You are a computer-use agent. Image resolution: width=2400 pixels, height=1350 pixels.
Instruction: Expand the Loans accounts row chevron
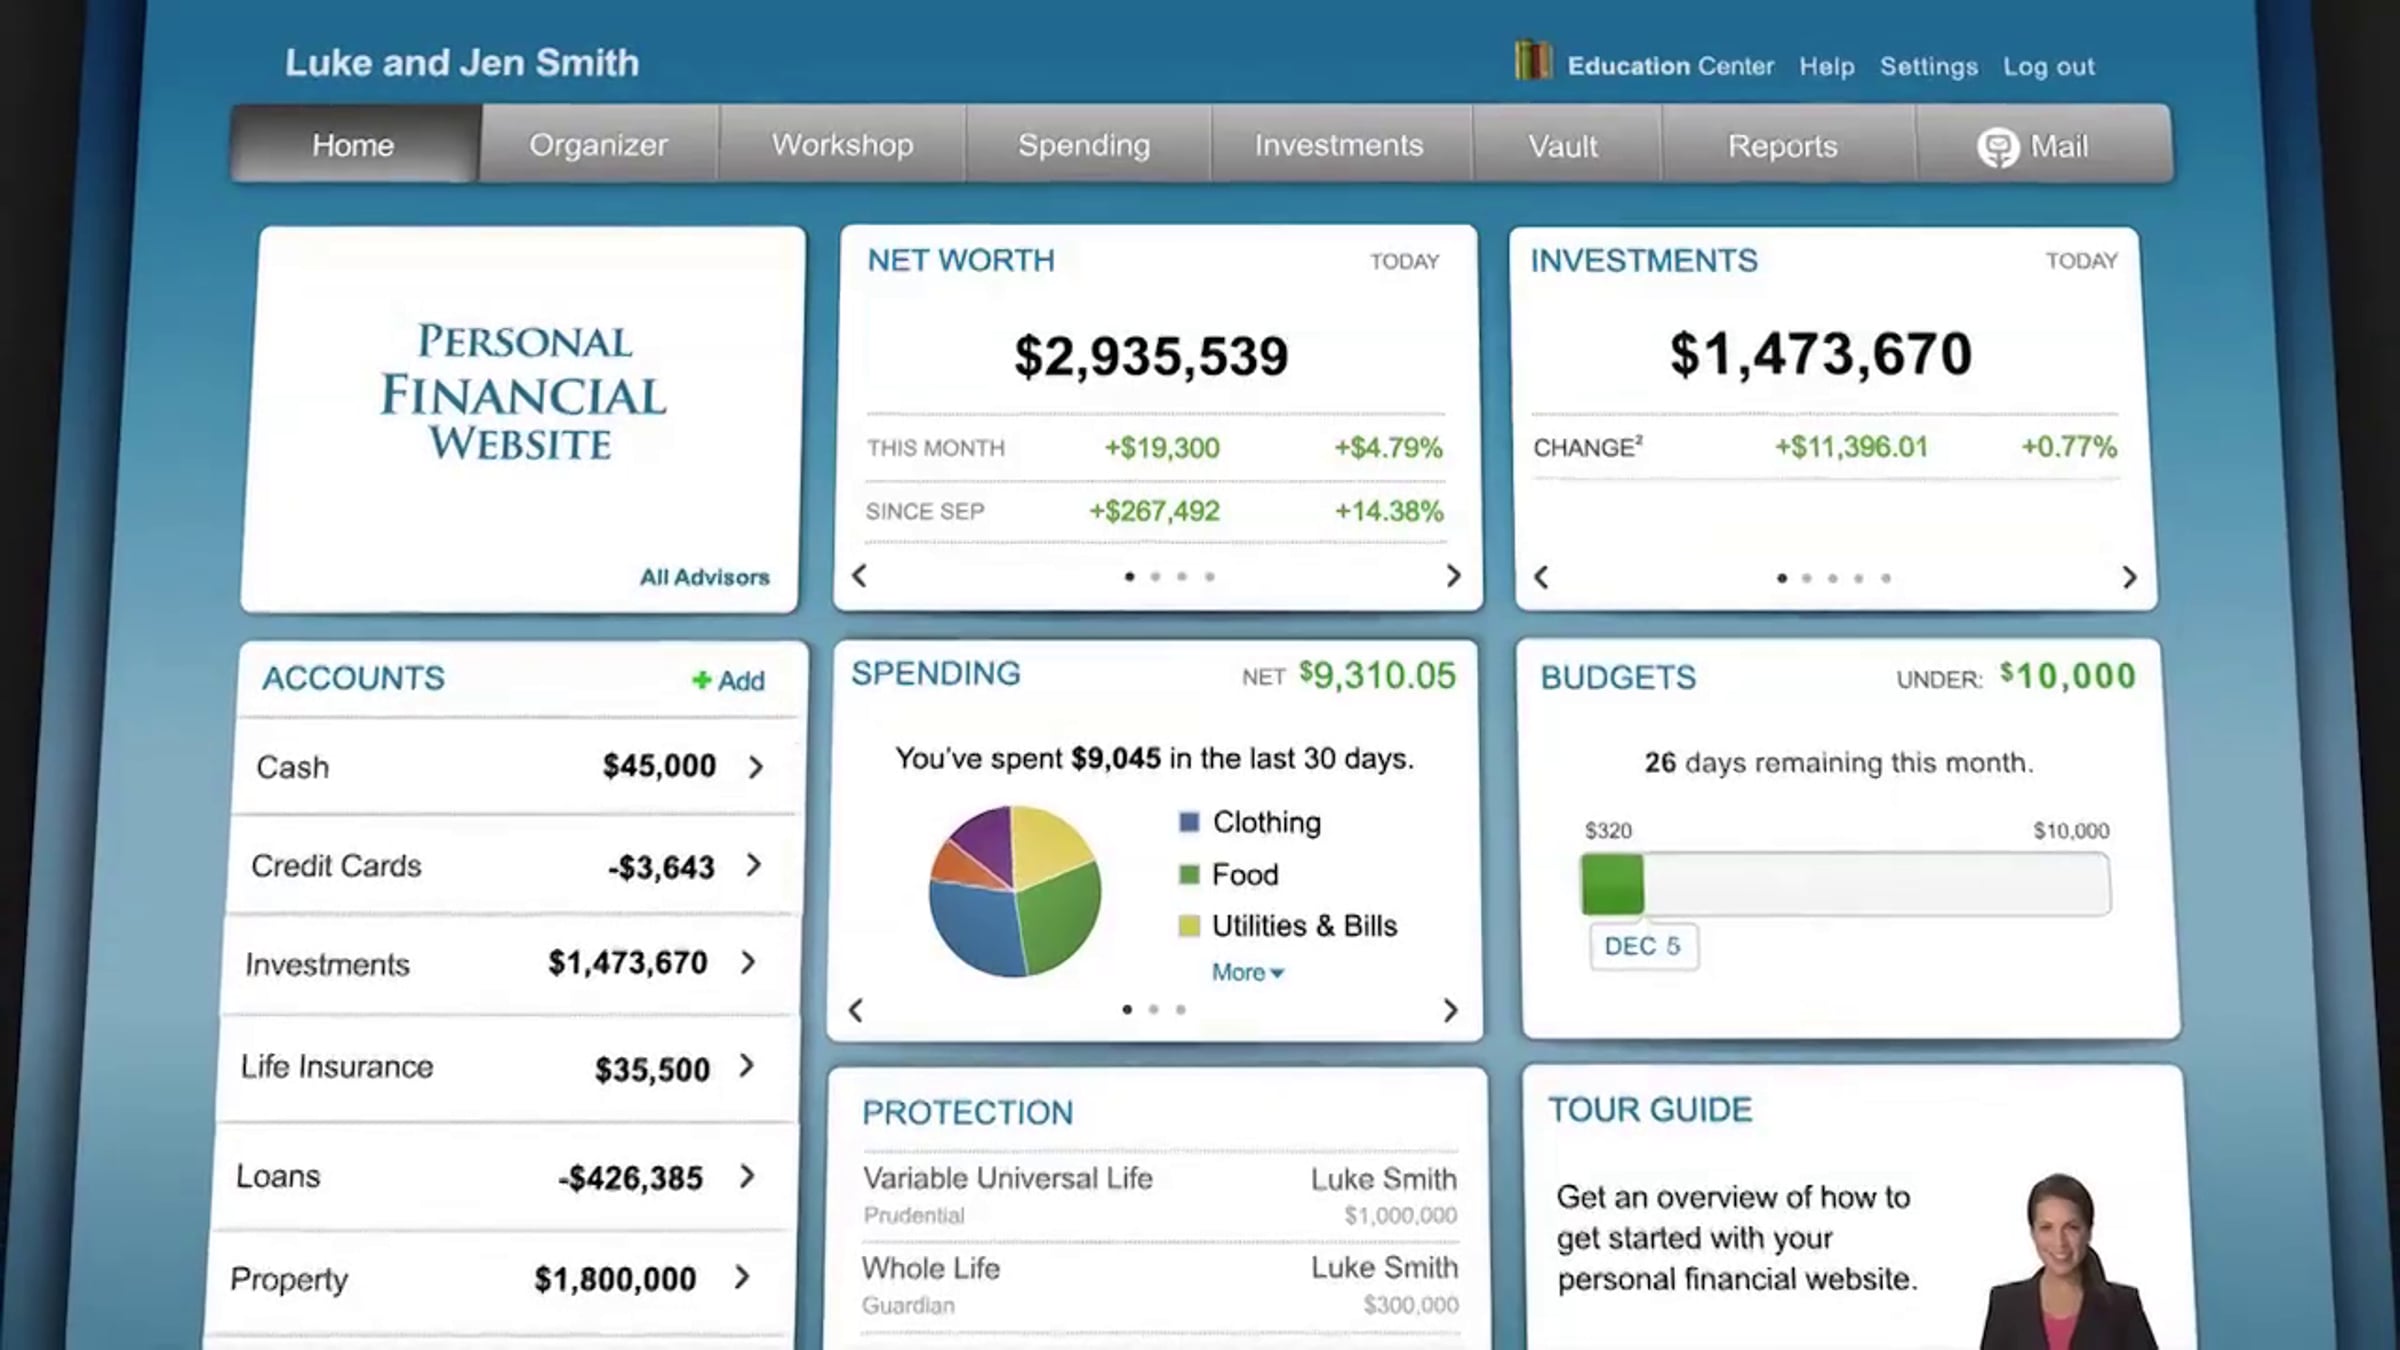746,1176
